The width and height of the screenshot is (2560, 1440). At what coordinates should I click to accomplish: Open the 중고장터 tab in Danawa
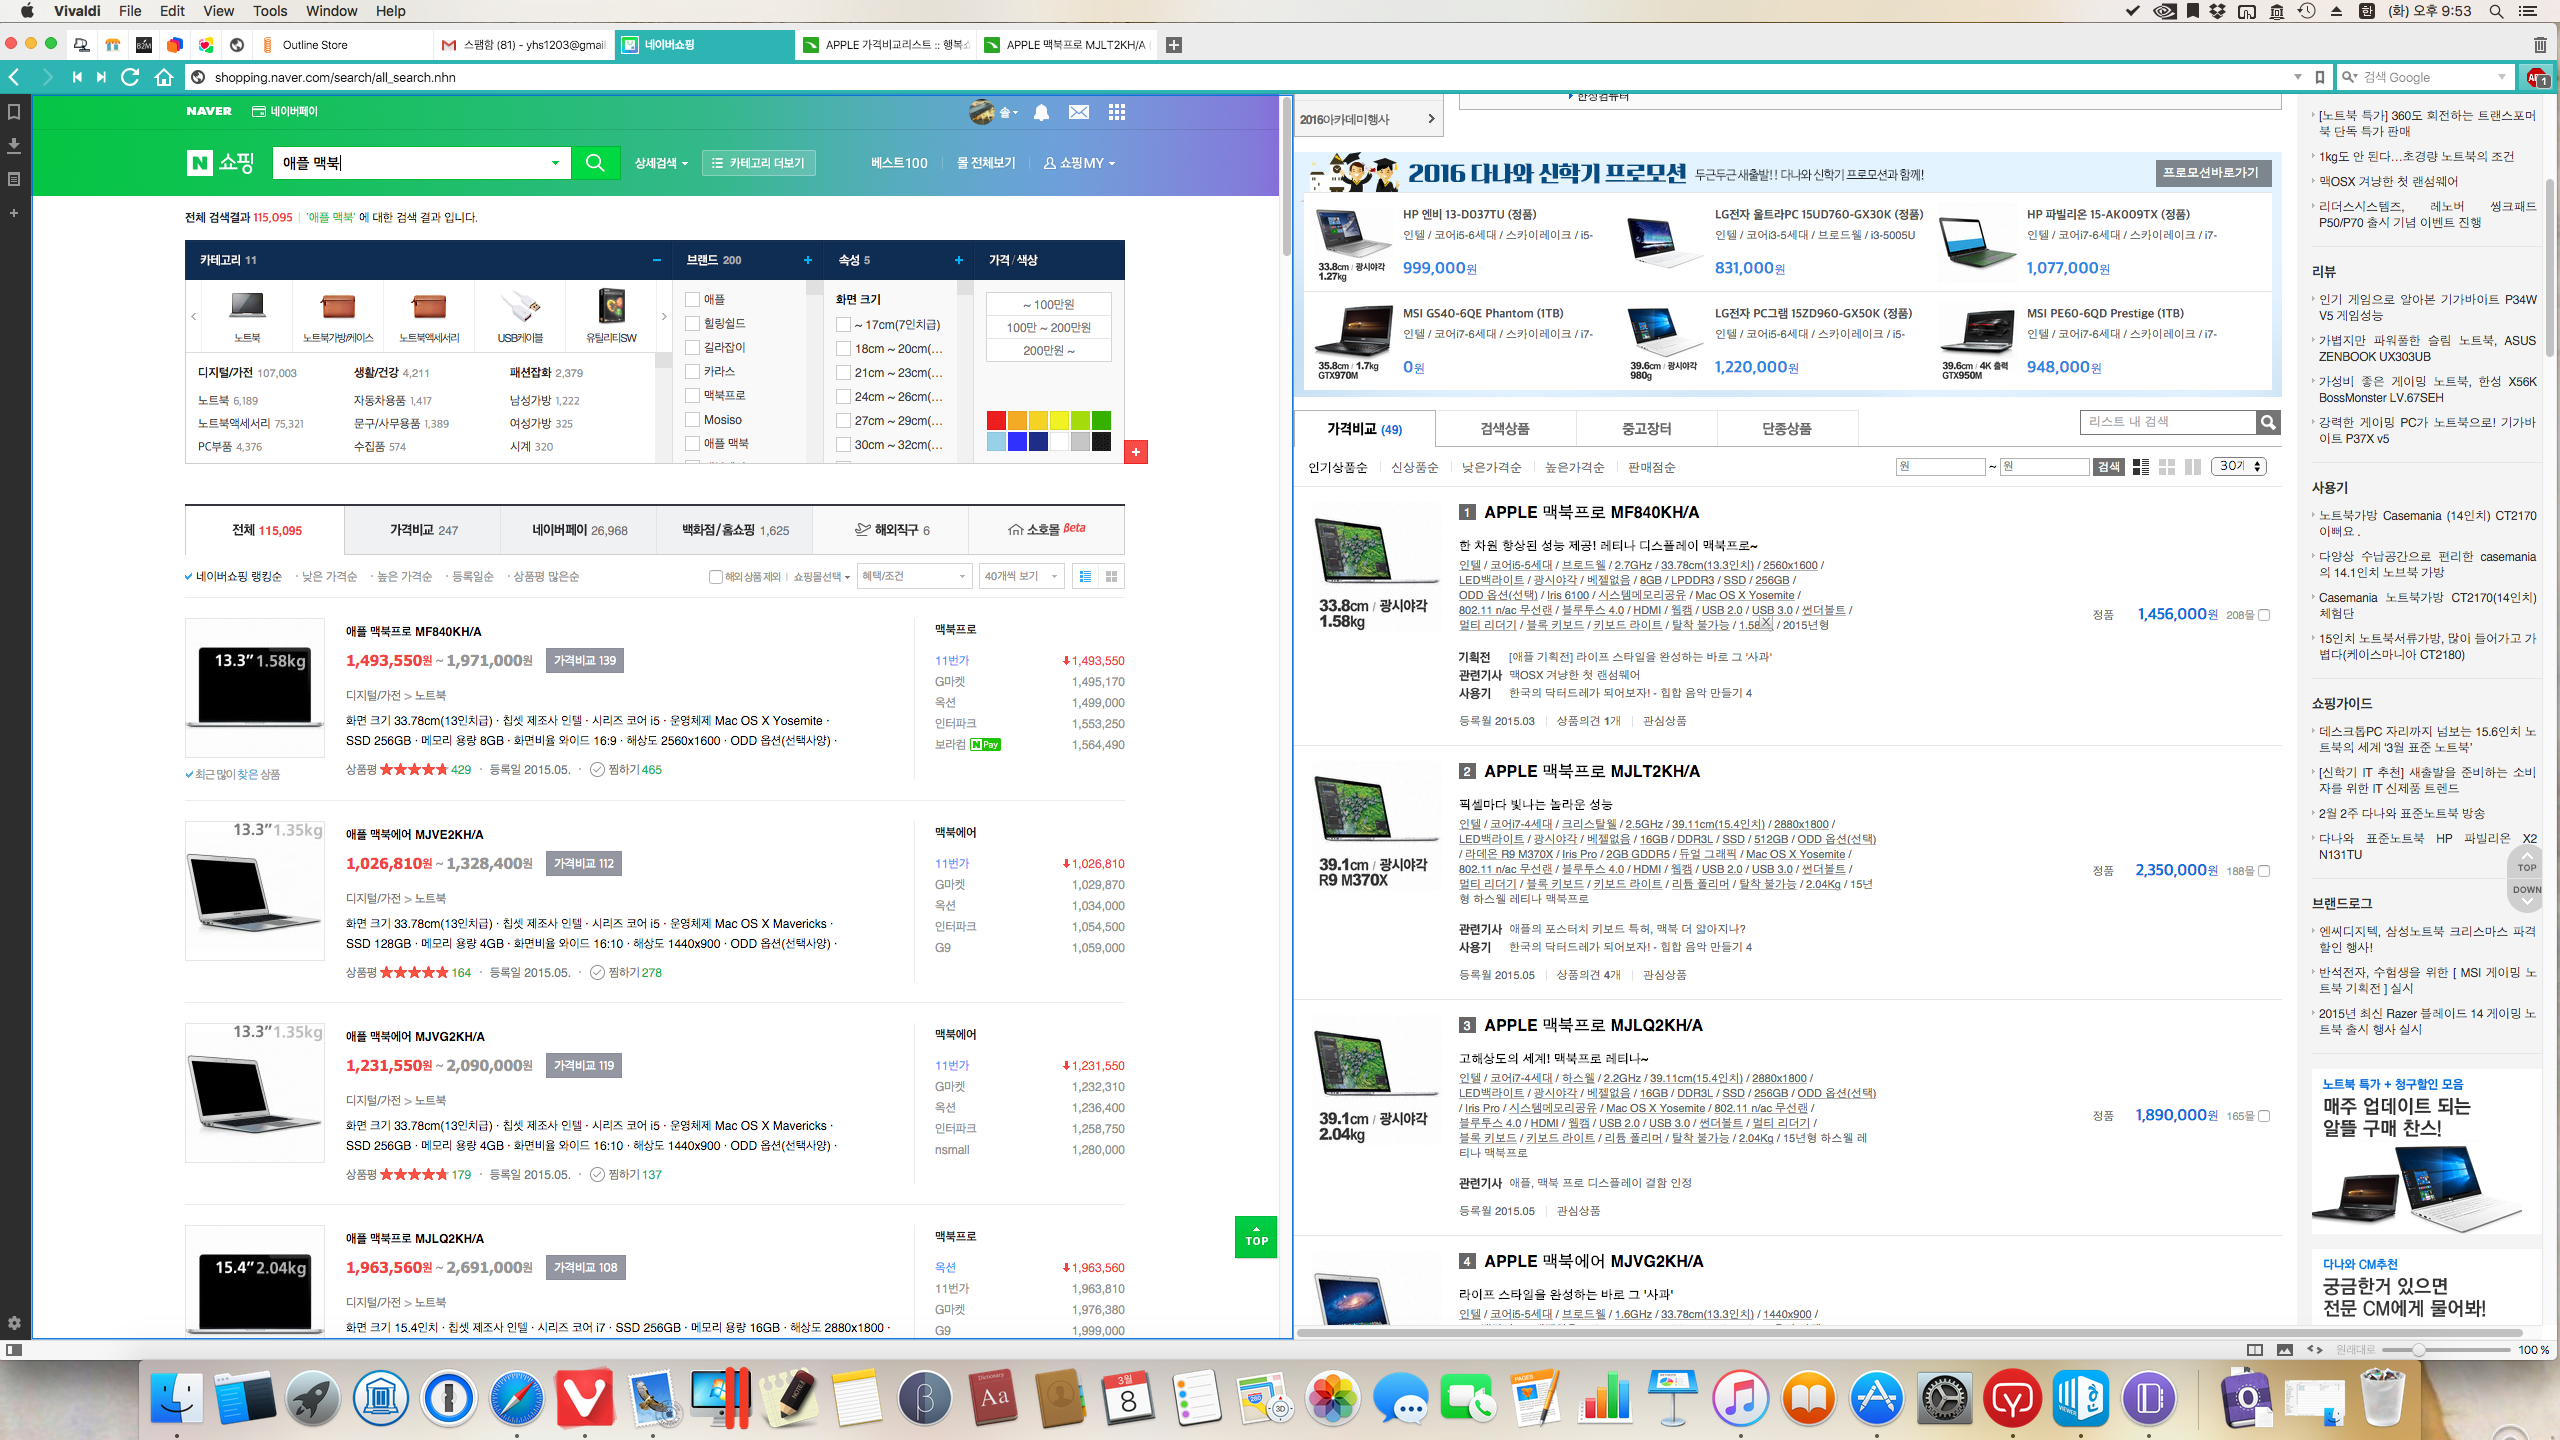coord(1646,429)
